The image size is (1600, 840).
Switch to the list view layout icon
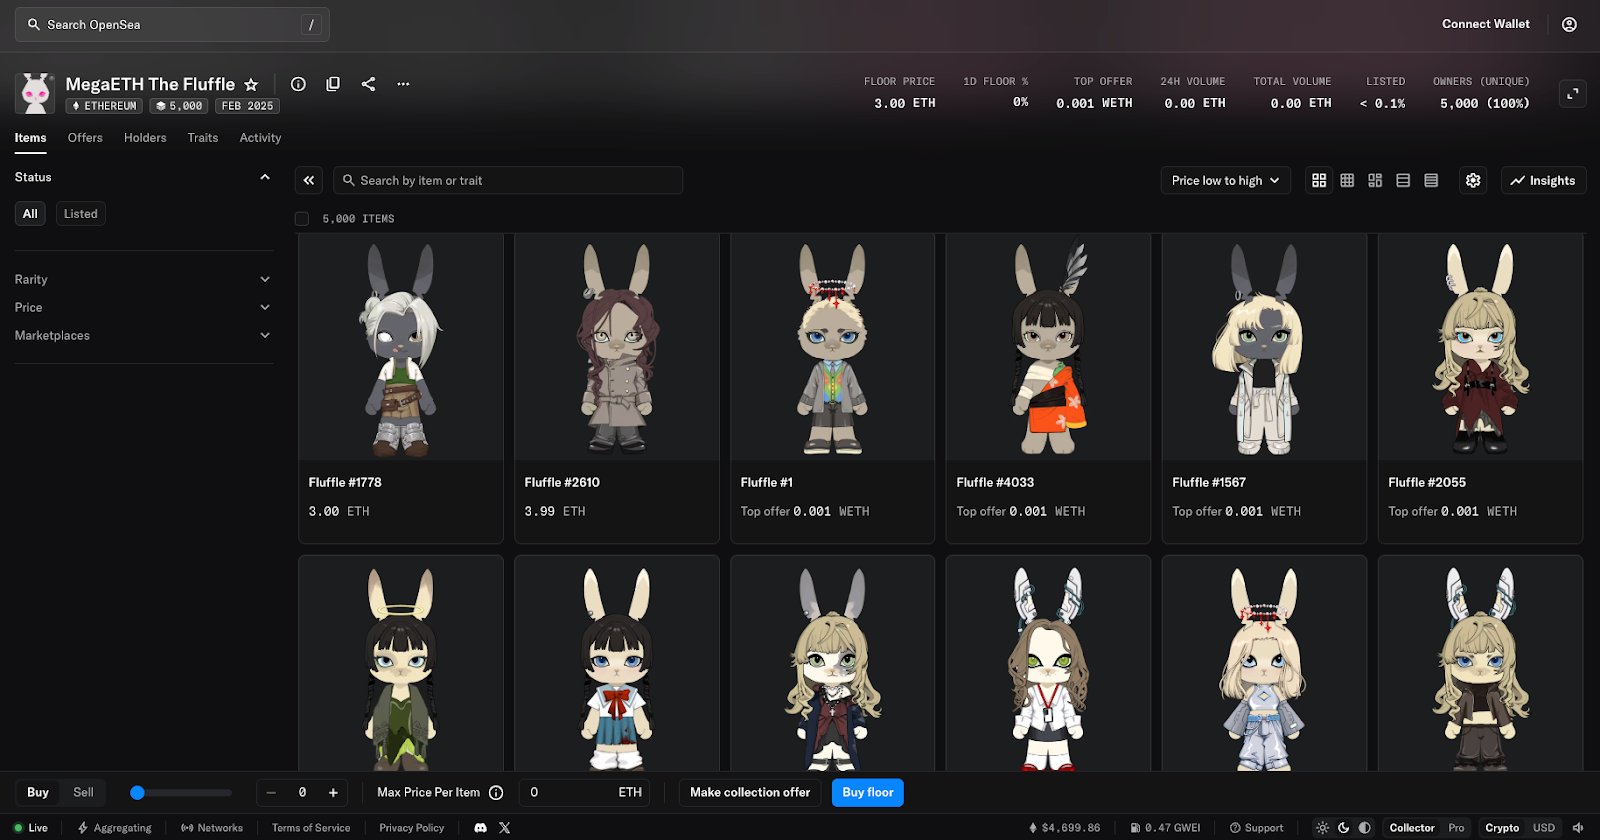pos(1403,181)
